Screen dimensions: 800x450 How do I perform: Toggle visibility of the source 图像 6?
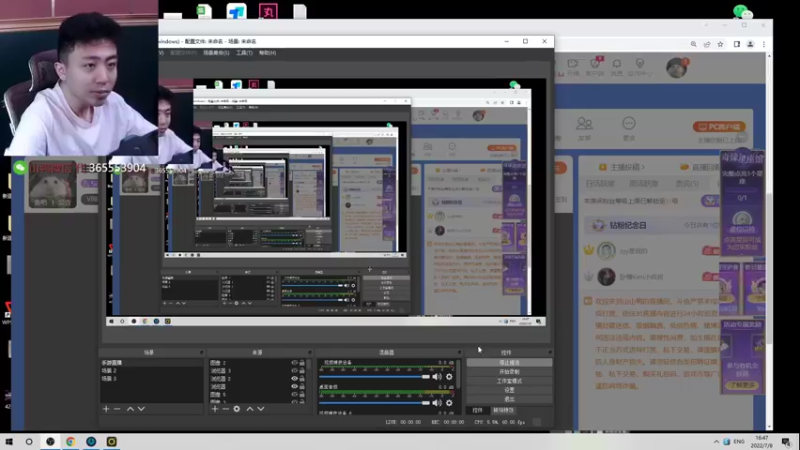[x=294, y=394]
